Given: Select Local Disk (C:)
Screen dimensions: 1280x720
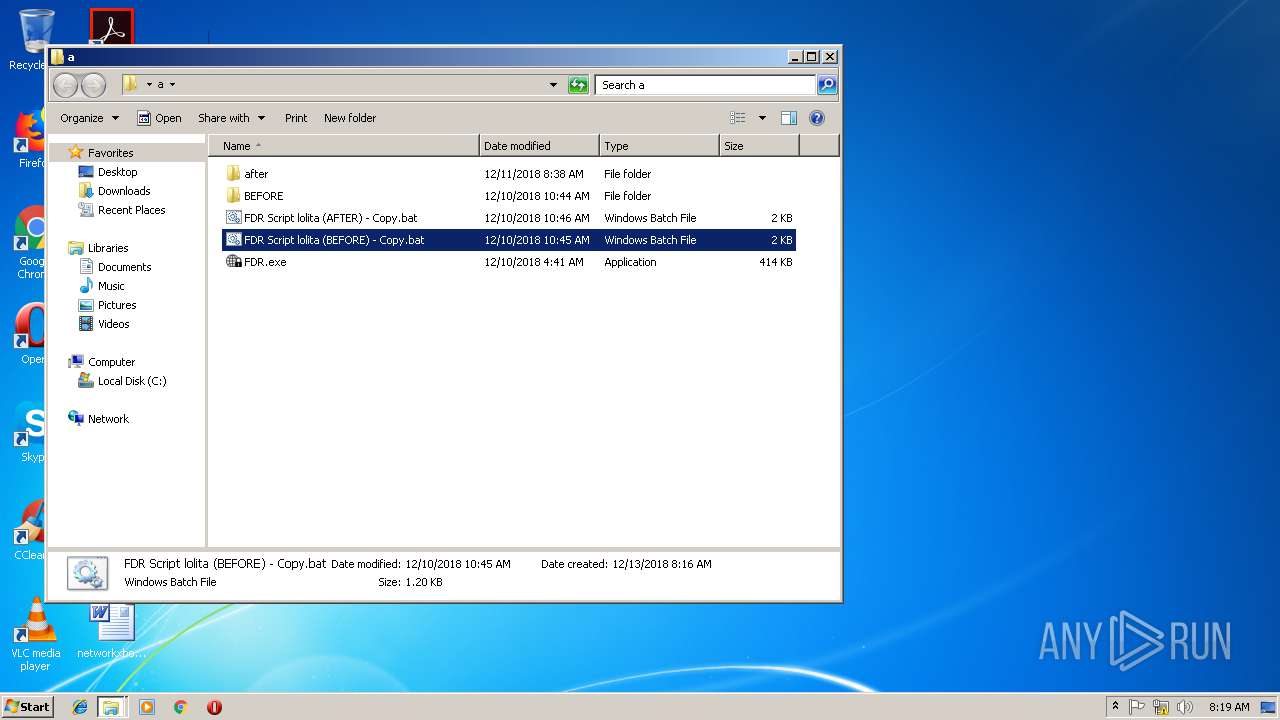Looking at the screenshot, I should tap(132, 381).
